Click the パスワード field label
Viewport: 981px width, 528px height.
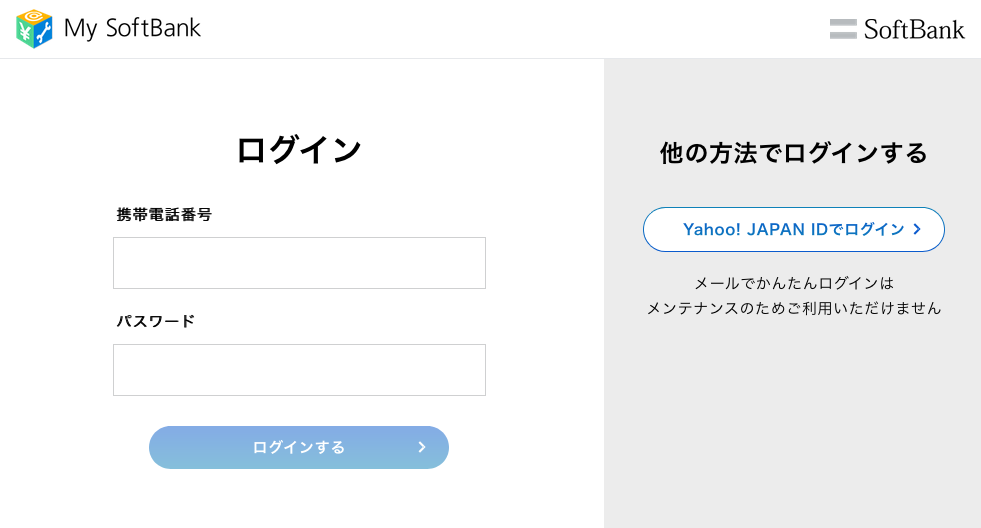(156, 321)
